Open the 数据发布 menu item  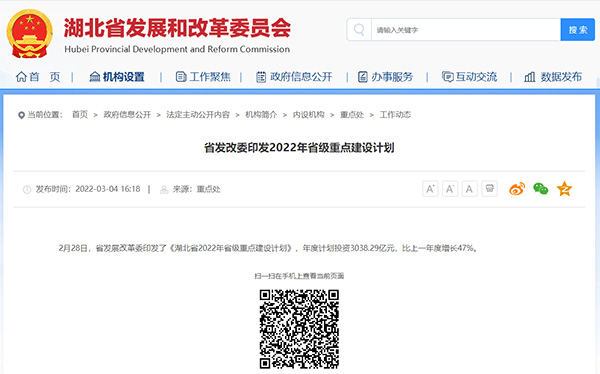(553, 77)
